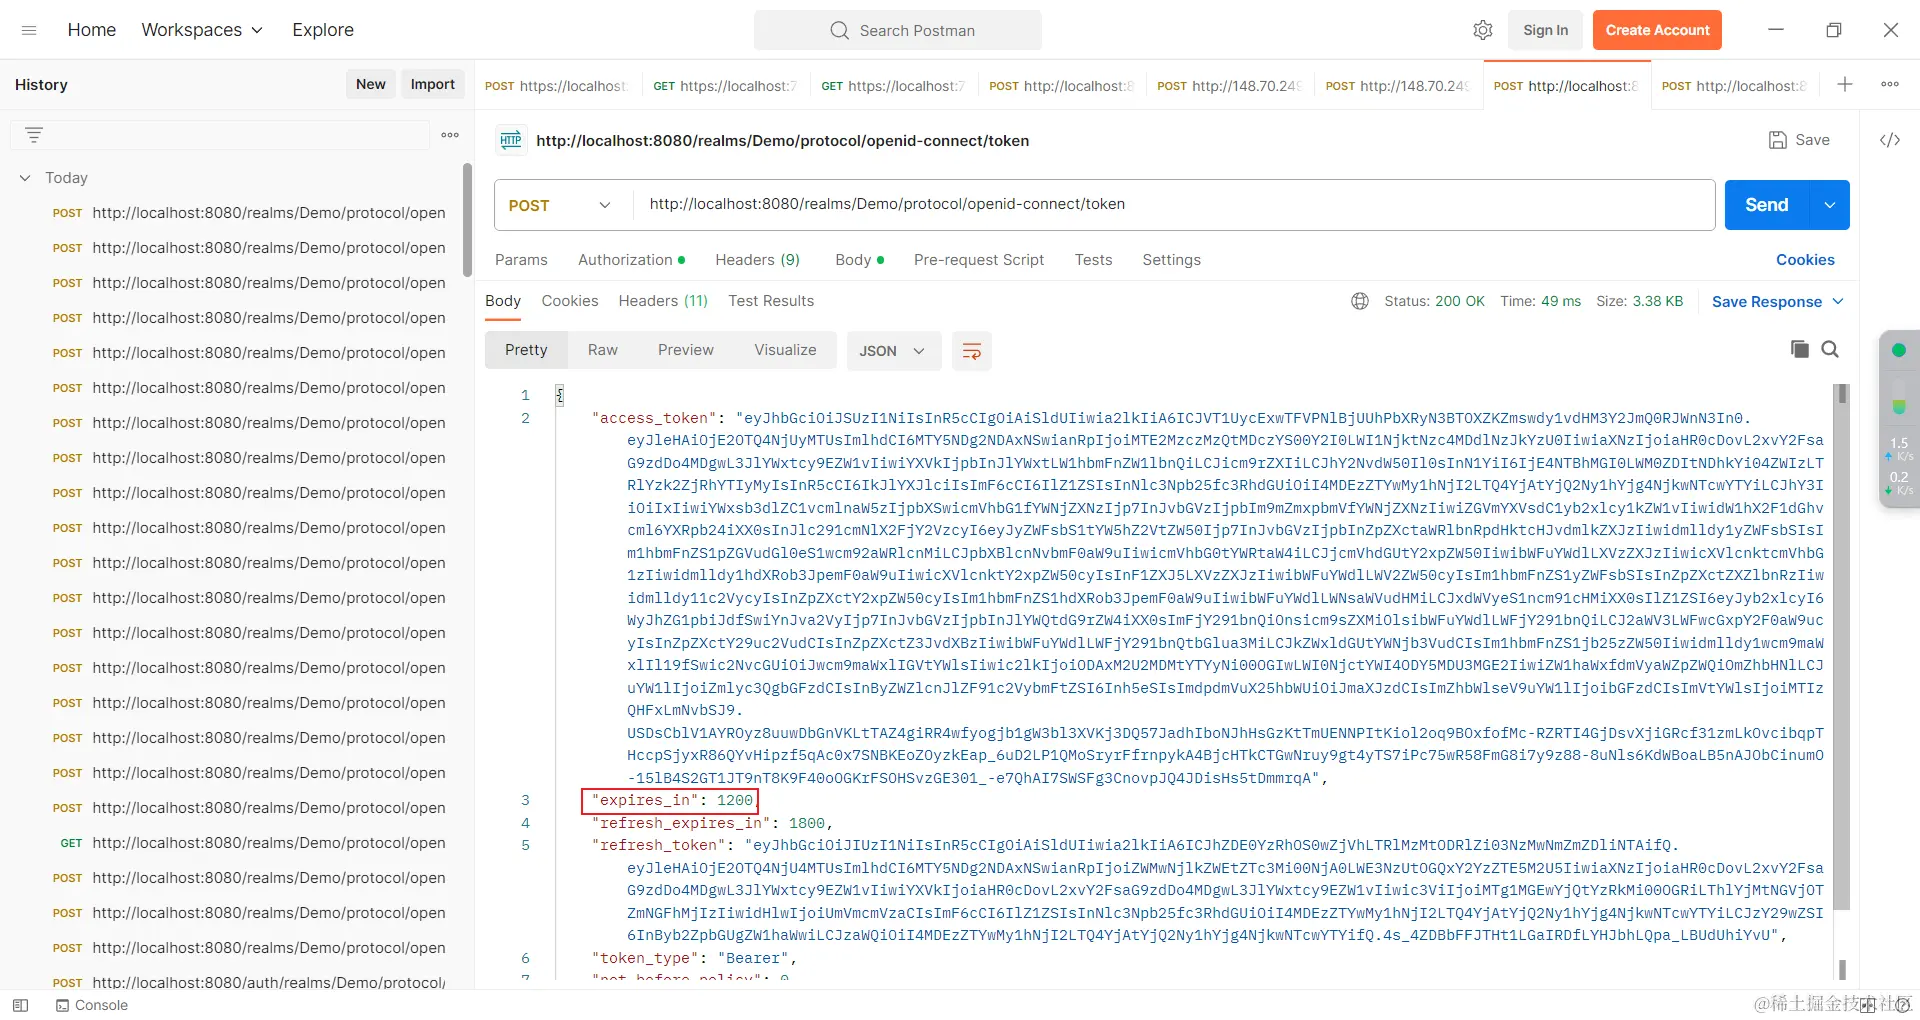1920x1020 pixels.
Task: Click the history filter icon
Action: [34, 135]
